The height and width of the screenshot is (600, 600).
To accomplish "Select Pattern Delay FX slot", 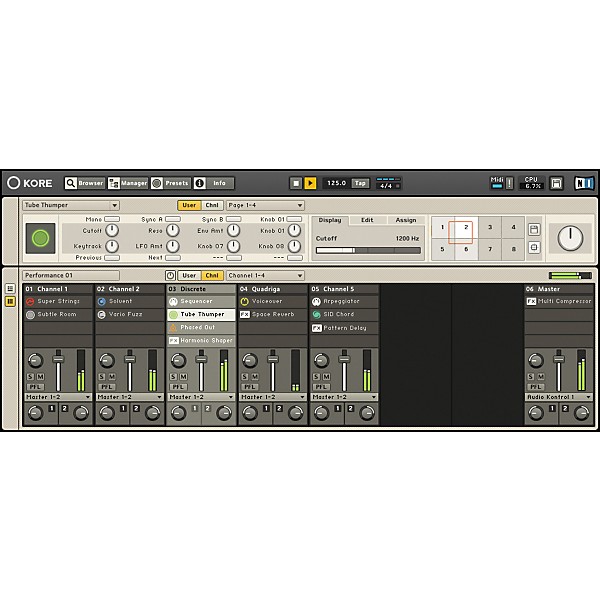I will [344, 328].
